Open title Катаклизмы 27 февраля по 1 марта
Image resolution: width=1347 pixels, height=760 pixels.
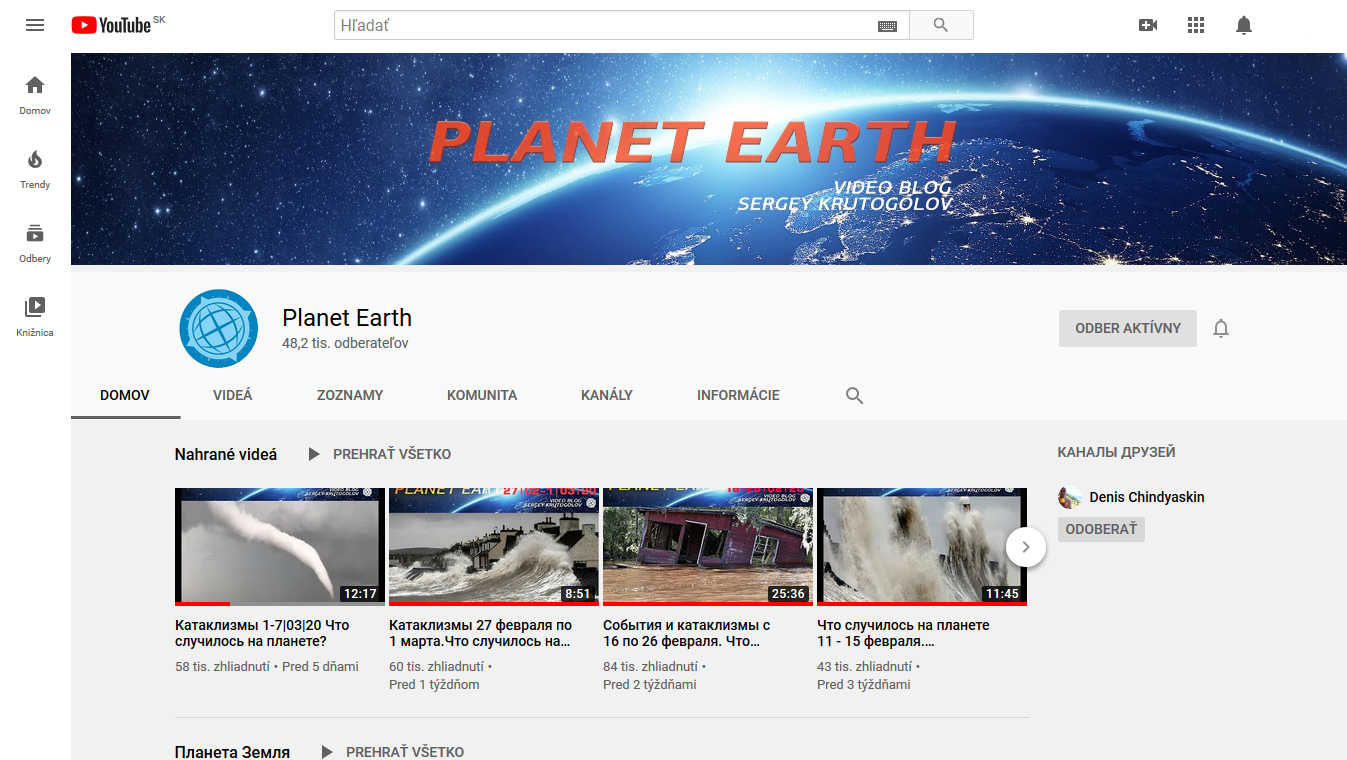coord(480,633)
